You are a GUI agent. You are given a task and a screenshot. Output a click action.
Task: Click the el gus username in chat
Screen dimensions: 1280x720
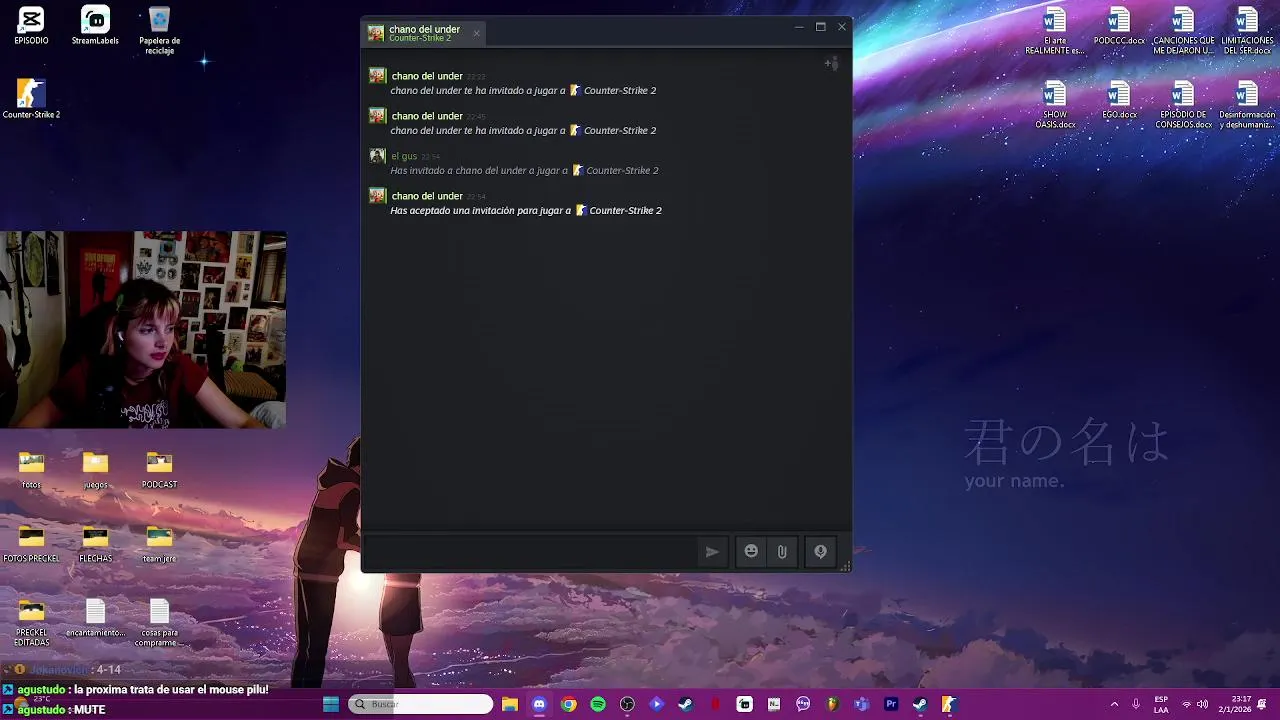pyautogui.click(x=404, y=156)
